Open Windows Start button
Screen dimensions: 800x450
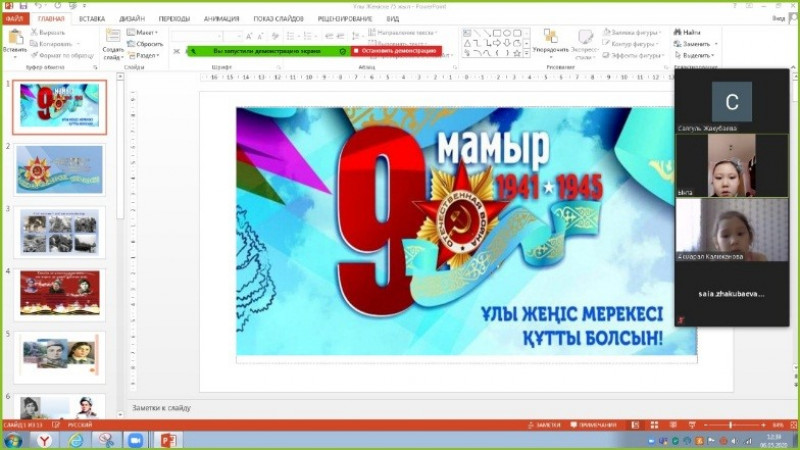coord(12,440)
